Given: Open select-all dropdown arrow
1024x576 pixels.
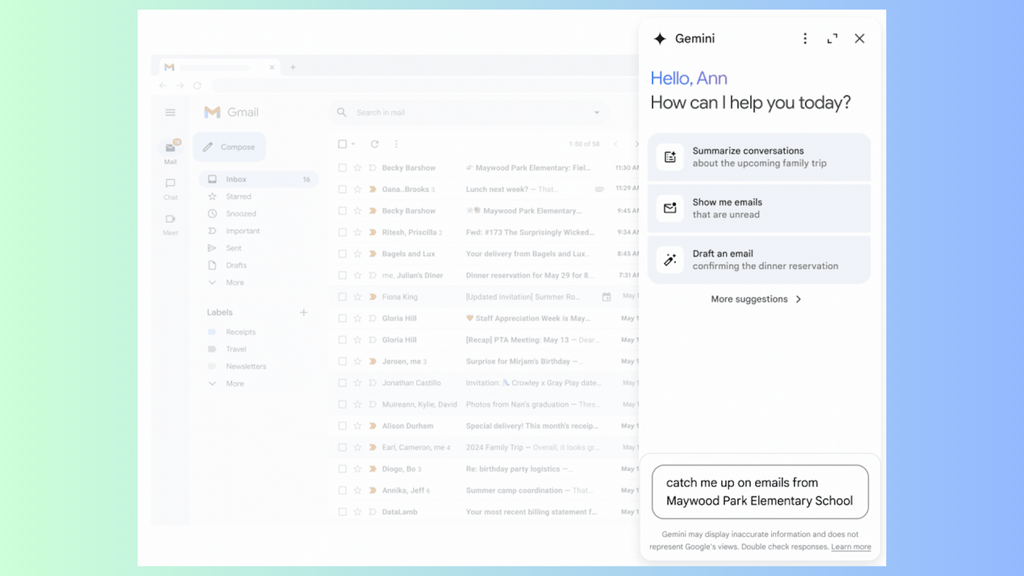Looking at the screenshot, I should [x=353, y=144].
